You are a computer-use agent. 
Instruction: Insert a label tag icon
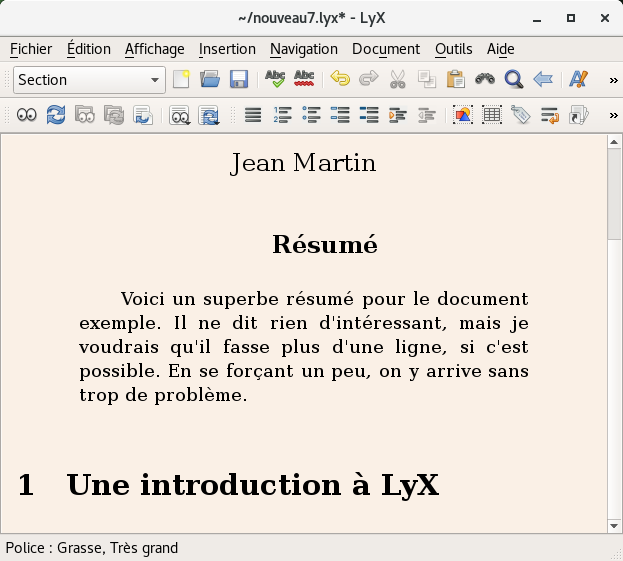click(x=521, y=115)
